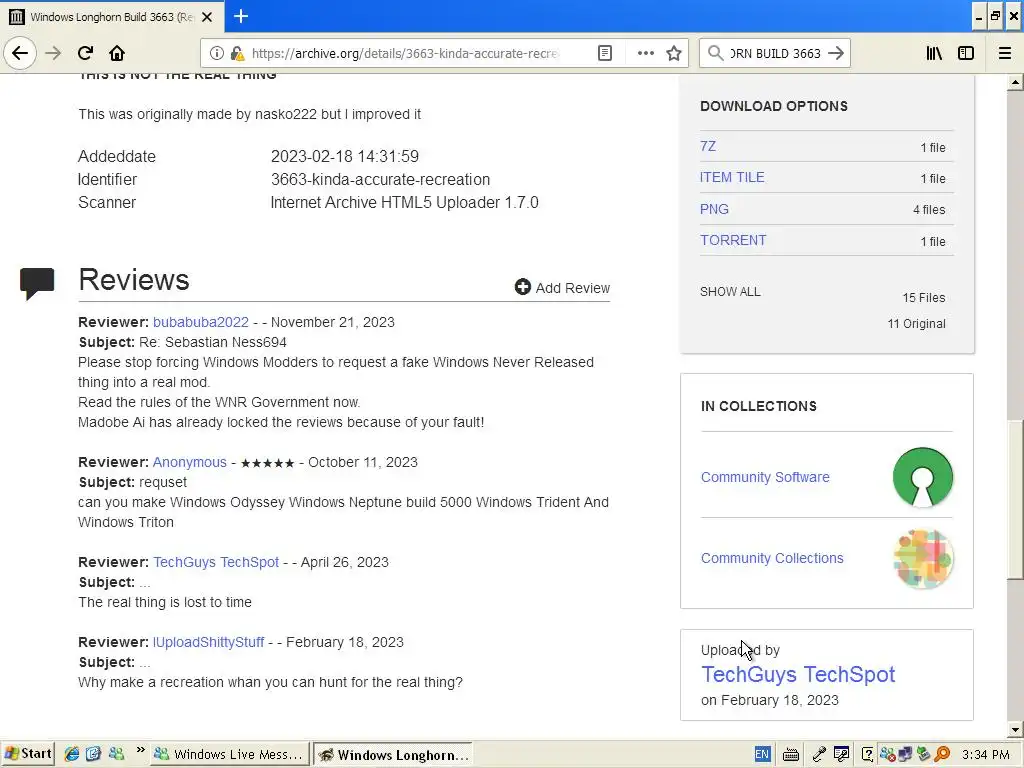The height and width of the screenshot is (768, 1024).
Task: Go back with the browser back arrow
Action: 20,53
